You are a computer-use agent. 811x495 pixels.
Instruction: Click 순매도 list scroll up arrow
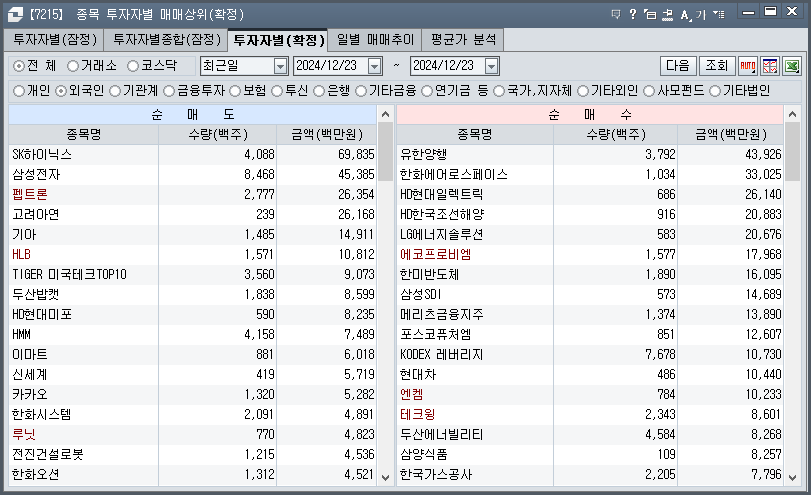385,114
